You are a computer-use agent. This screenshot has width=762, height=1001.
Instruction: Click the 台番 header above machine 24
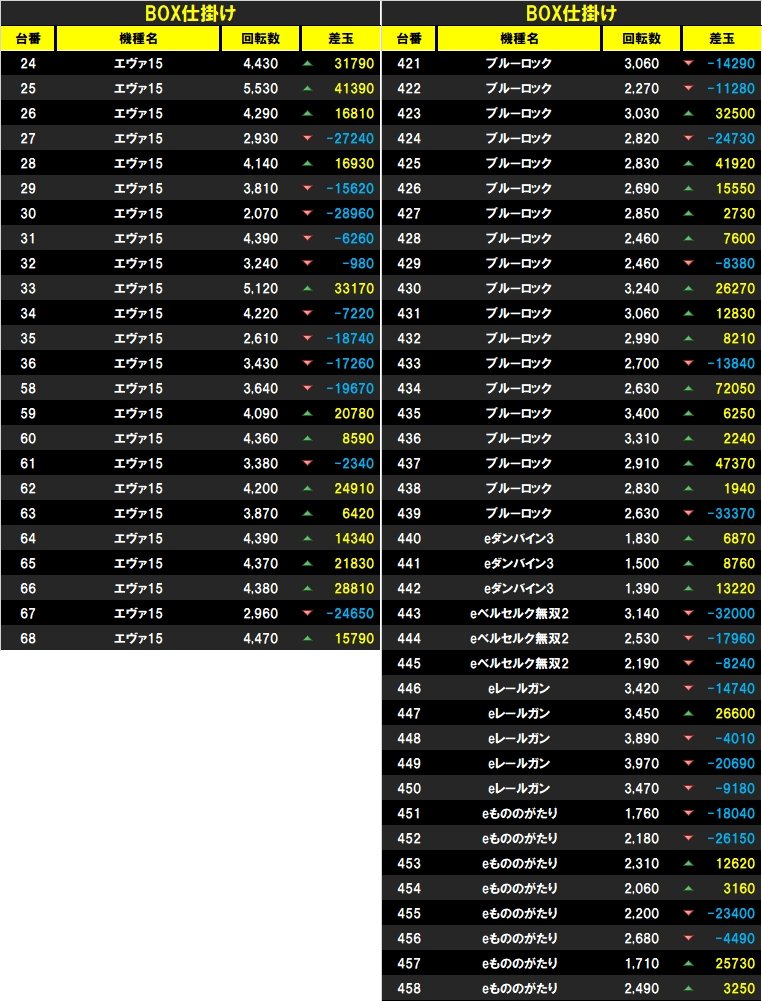point(28,39)
